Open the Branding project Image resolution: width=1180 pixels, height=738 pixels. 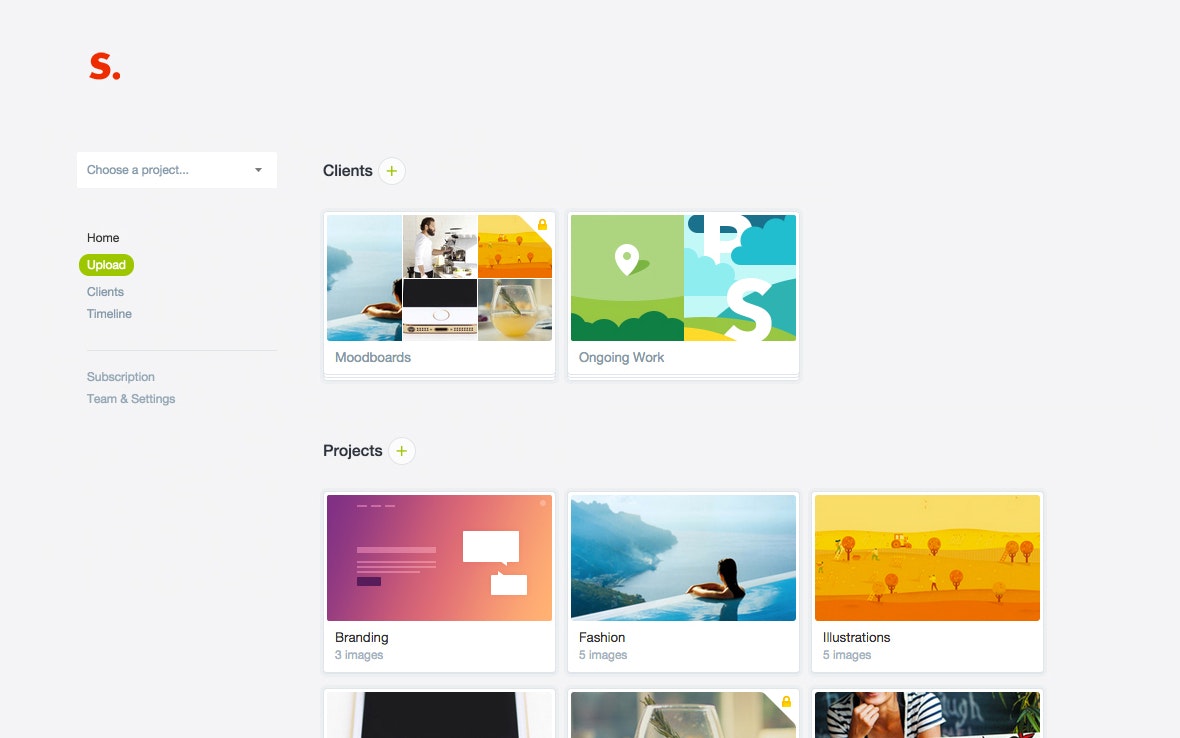pos(439,558)
